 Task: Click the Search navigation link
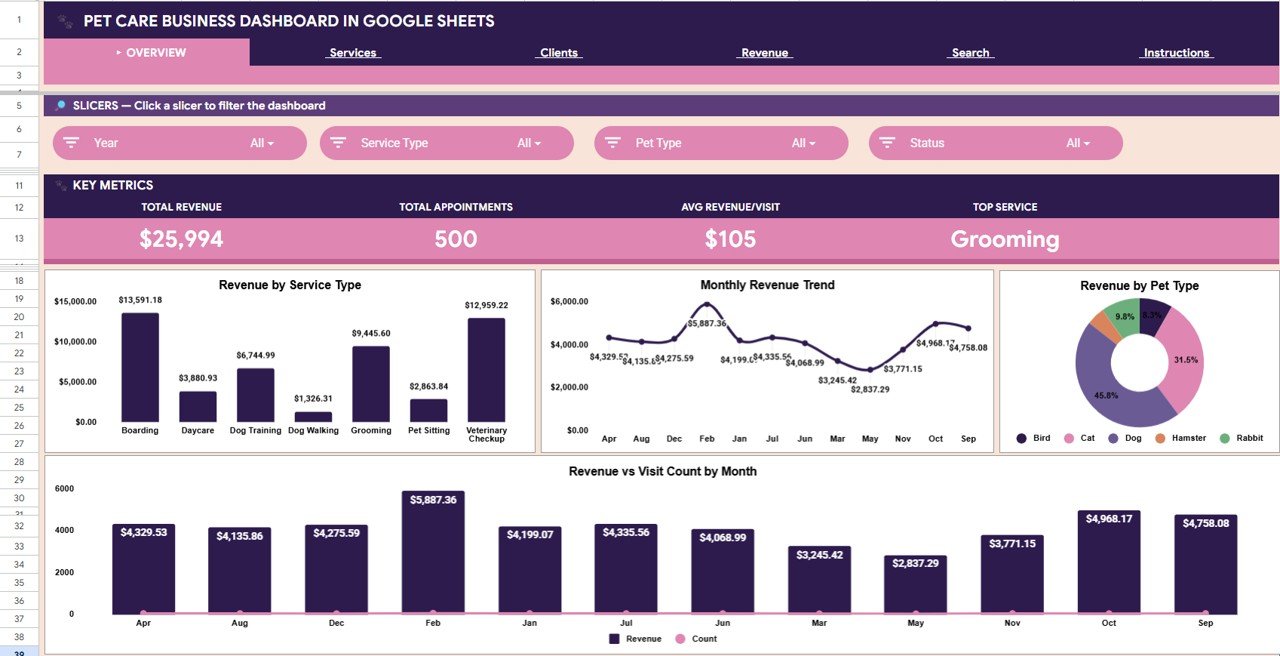[x=968, y=52]
